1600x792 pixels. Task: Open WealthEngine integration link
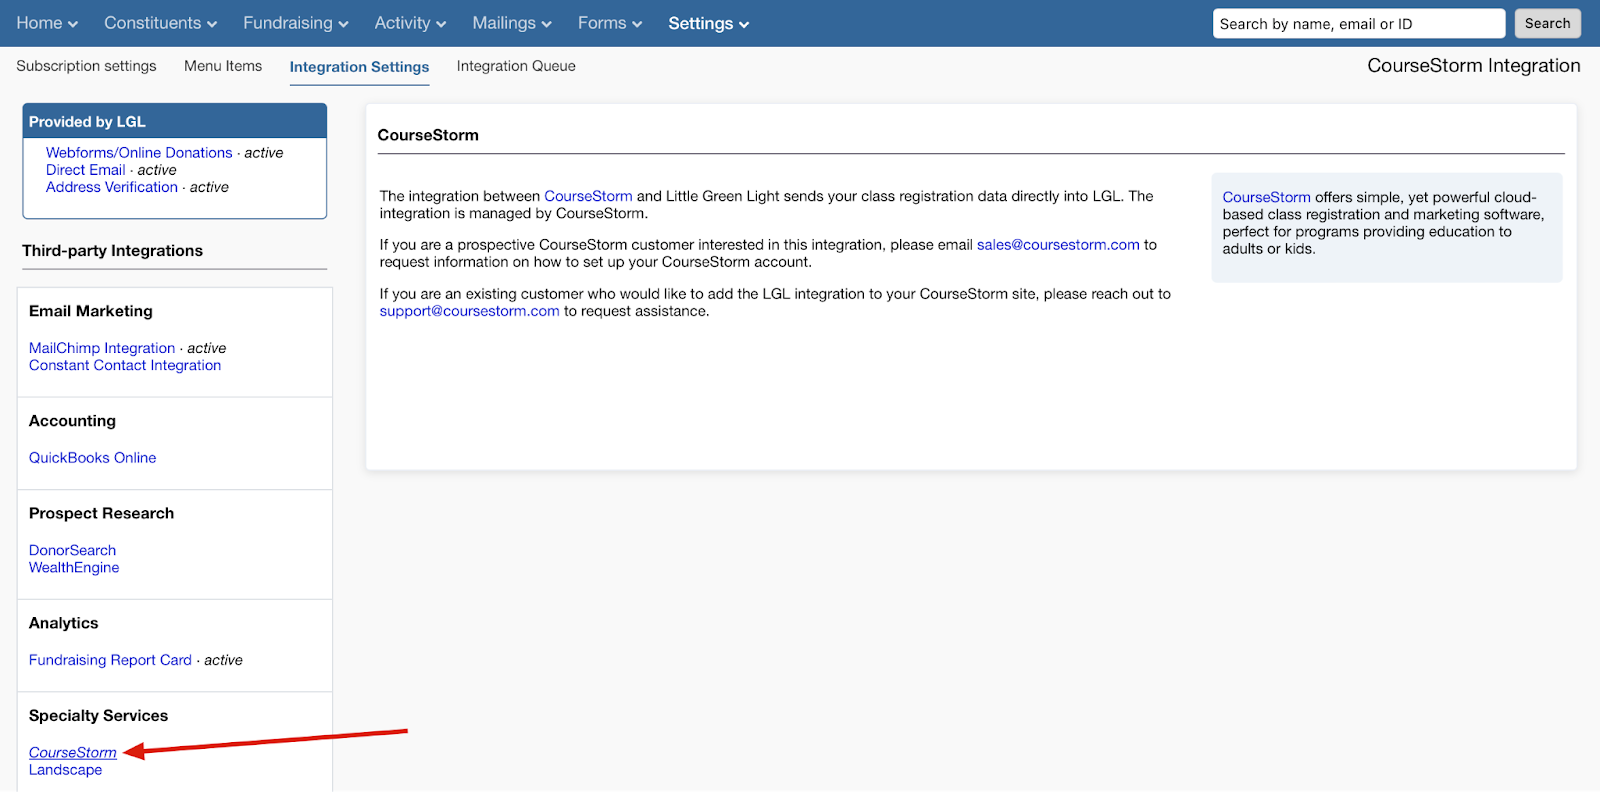point(74,567)
